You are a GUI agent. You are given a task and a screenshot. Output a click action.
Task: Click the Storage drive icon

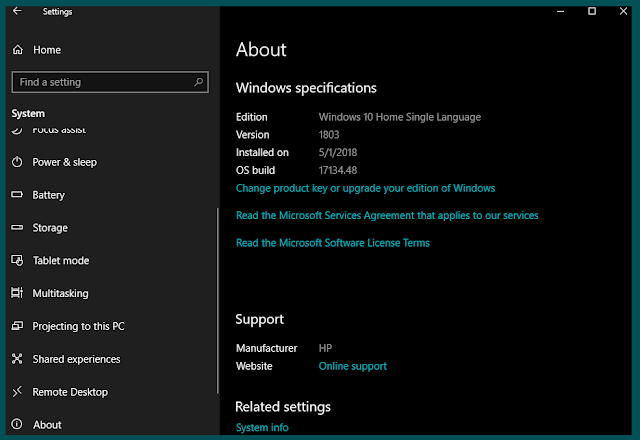[x=17, y=227]
